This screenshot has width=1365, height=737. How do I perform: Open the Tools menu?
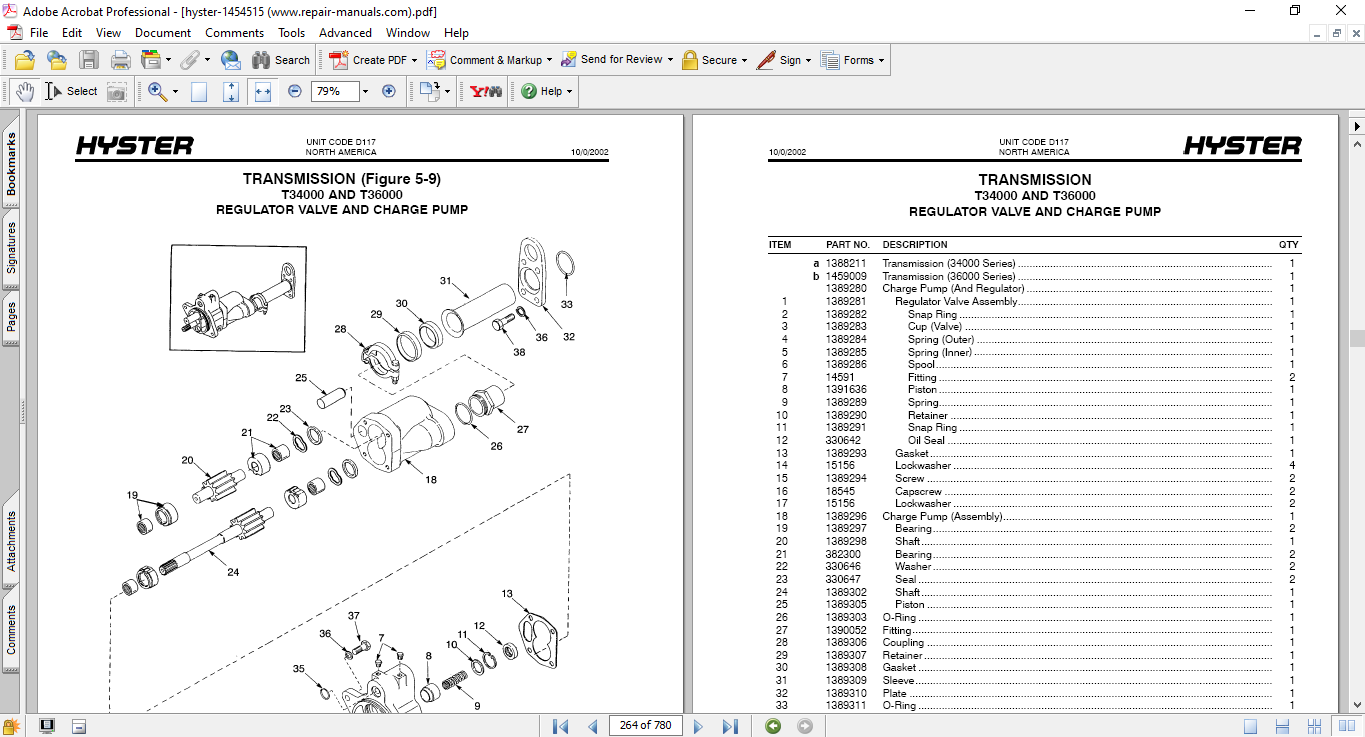(292, 33)
